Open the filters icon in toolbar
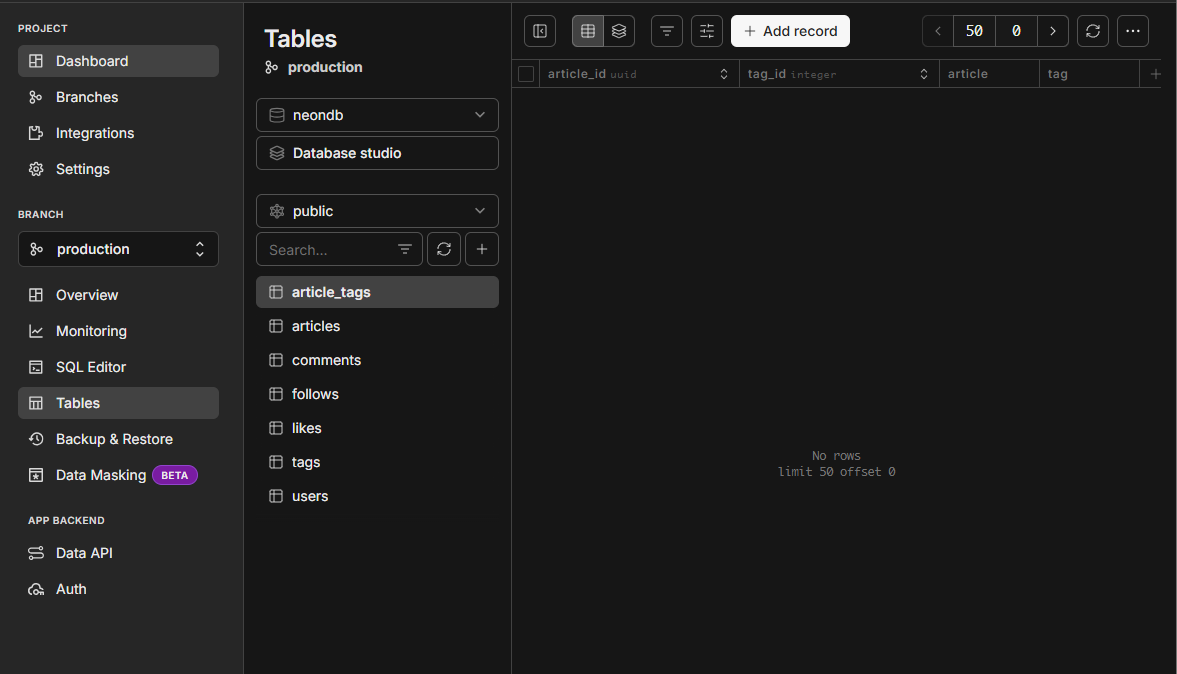 coord(667,31)
